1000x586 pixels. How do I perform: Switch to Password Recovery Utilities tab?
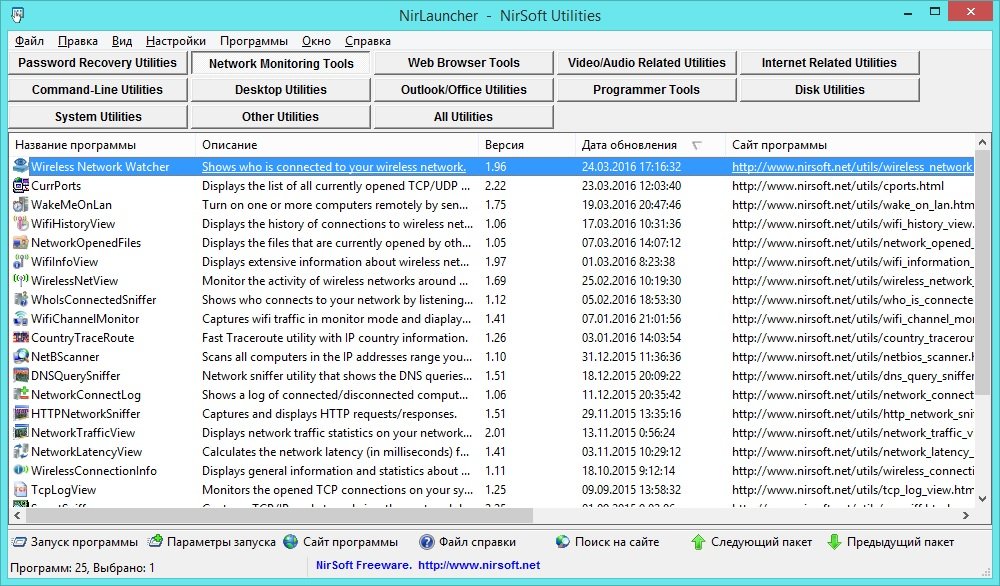(x=97, y=63)
